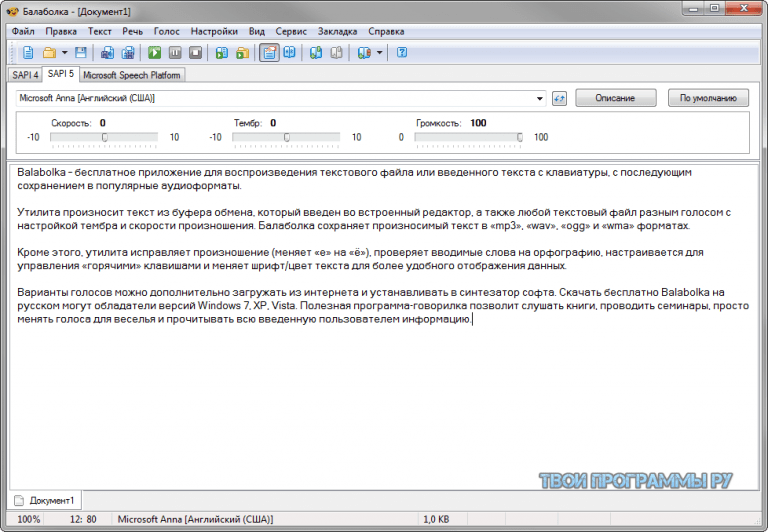The width and height of the screenshot is (768, 532).
Task: Start reading aloud with green Play button
Action: 155,52
